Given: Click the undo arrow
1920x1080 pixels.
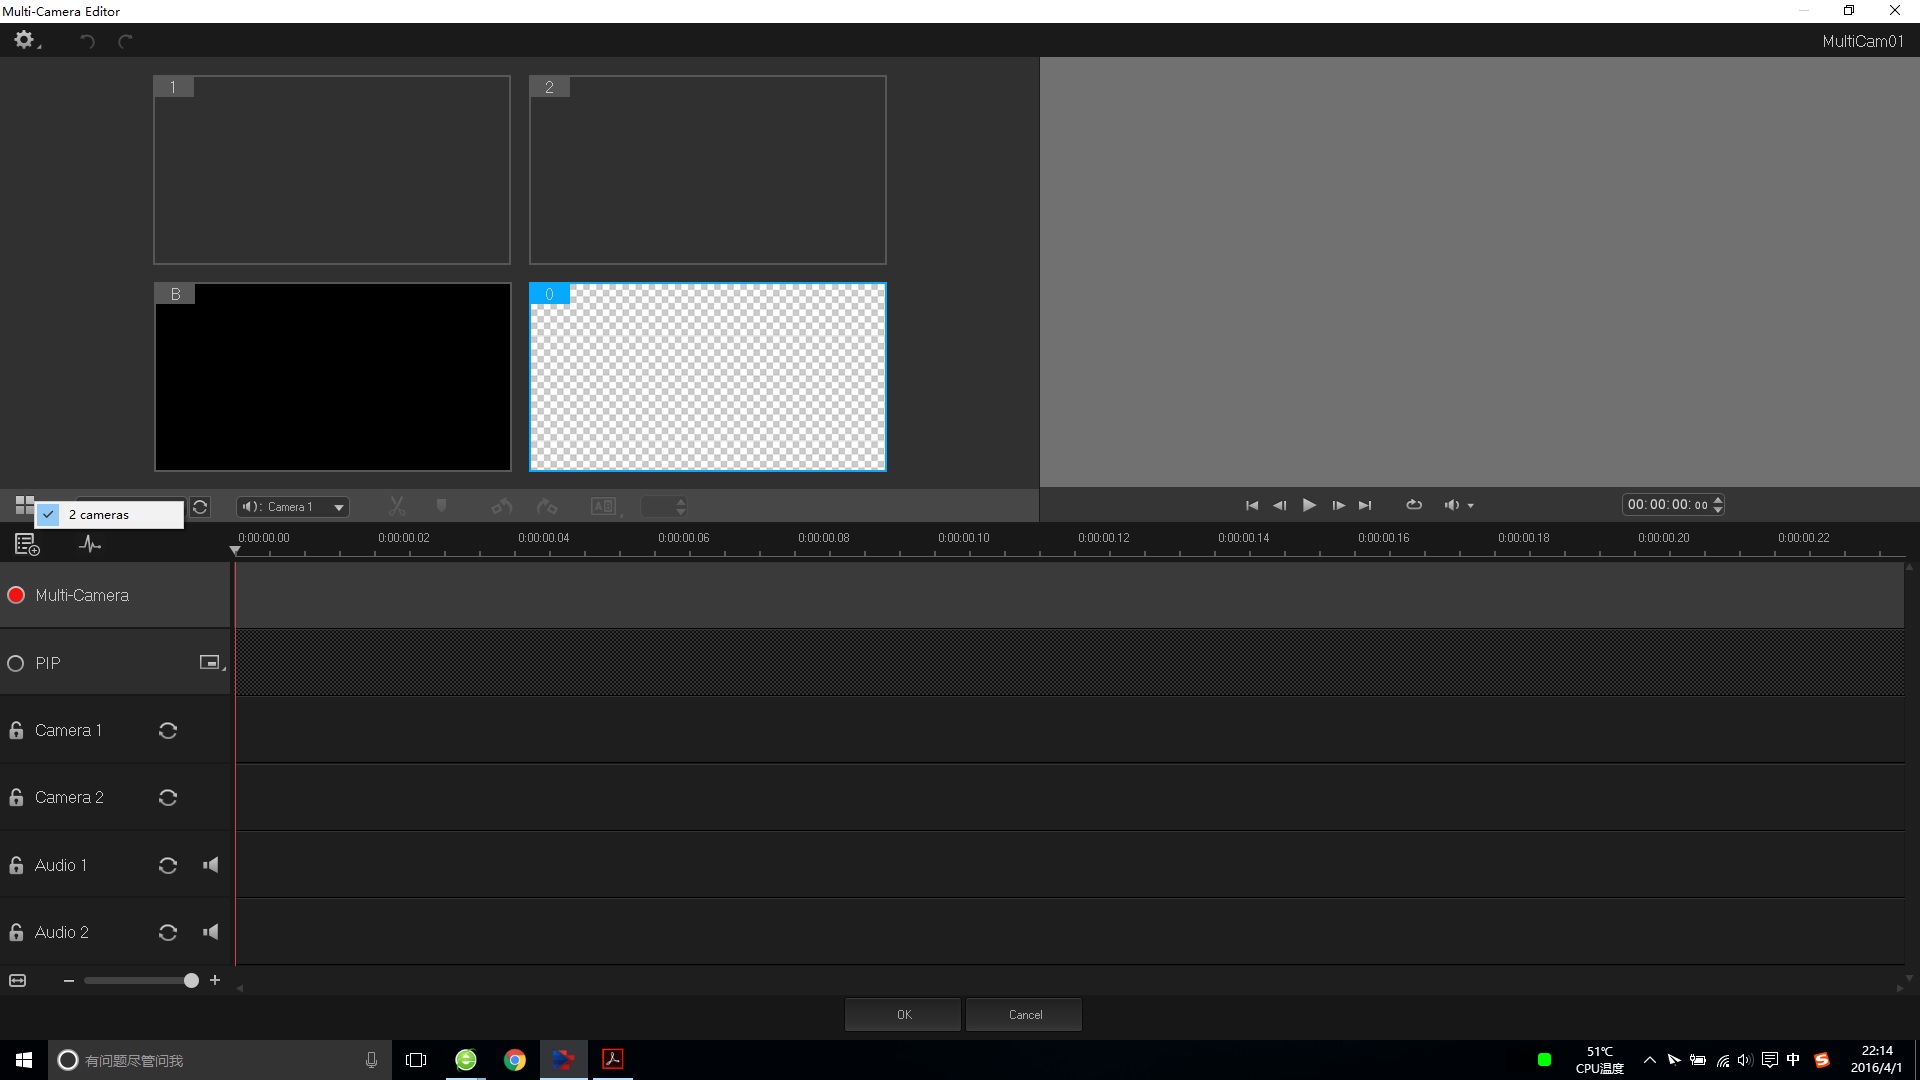Looking at the screenshot, I should click(88, 41).
